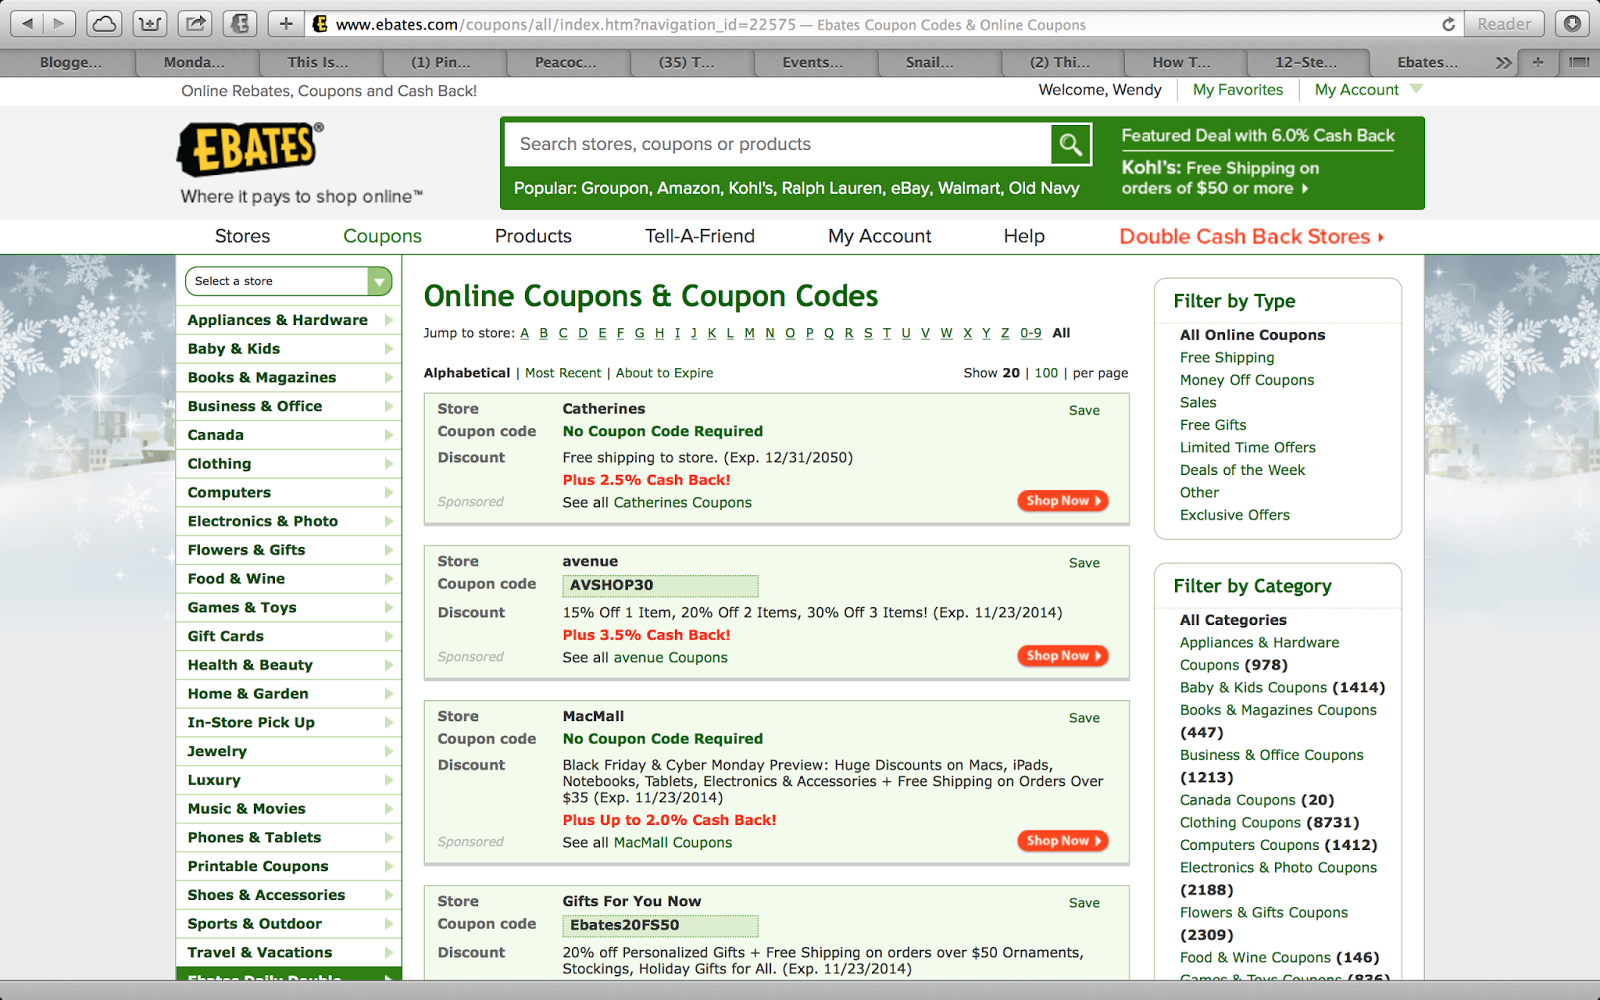Show 100 coupons per page
1600x1000 pixels.
(1046, 373)
